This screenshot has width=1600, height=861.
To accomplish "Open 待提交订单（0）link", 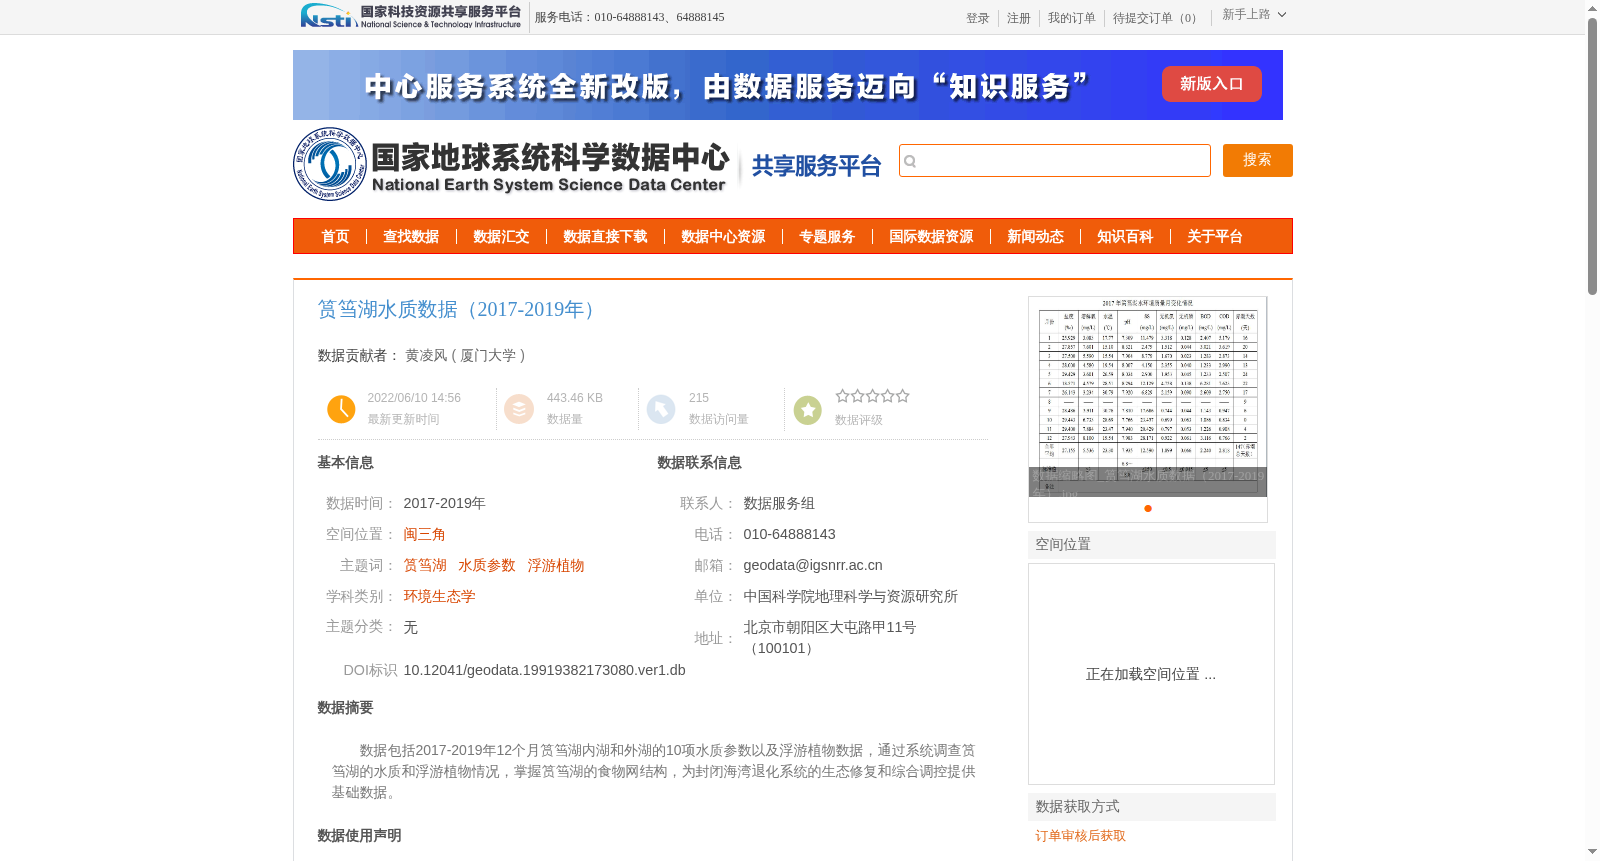I will click(1157, 18).
